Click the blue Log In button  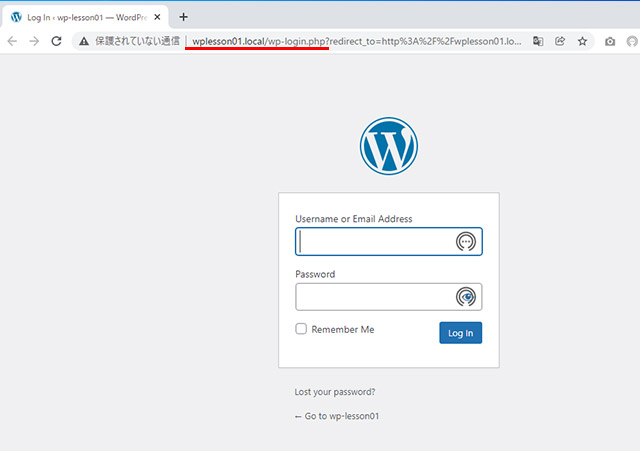(460, 333)
